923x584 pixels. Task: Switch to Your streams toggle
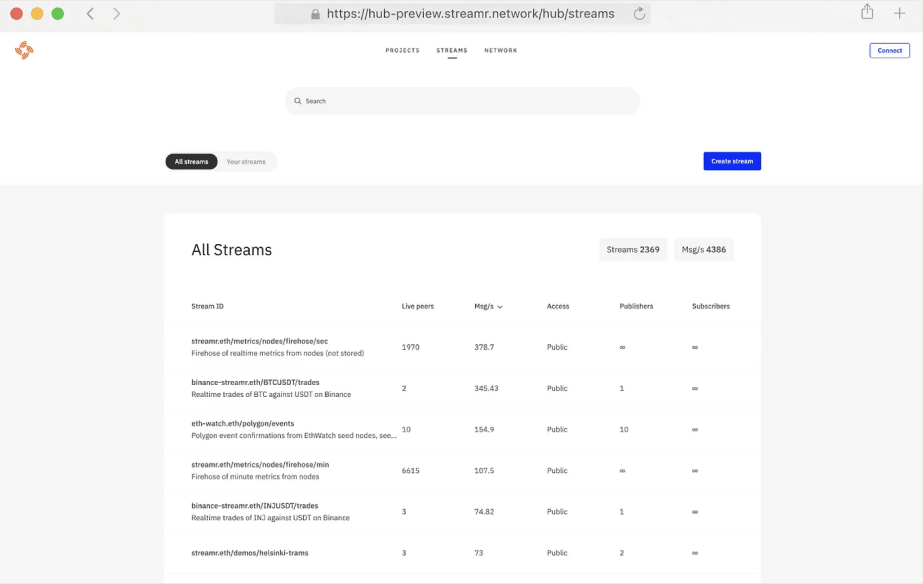click(x=246, y=161)
